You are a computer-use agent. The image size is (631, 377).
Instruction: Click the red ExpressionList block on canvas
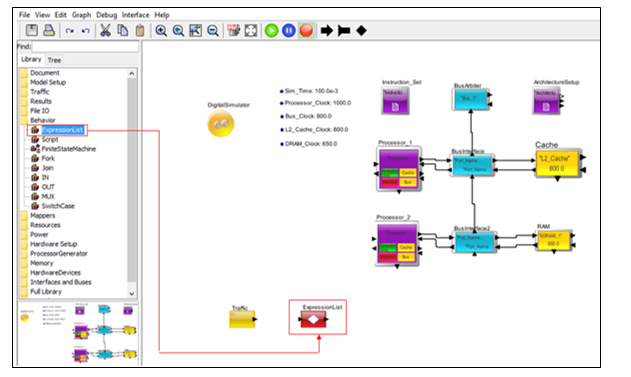[313, 320]
